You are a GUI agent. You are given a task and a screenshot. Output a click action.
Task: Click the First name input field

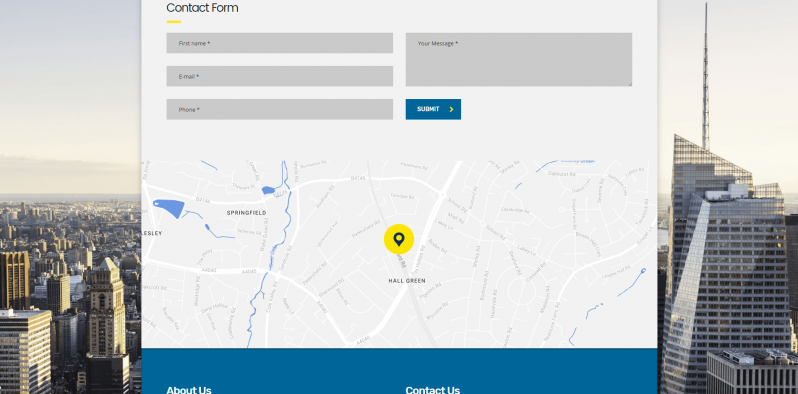point(279,43)
